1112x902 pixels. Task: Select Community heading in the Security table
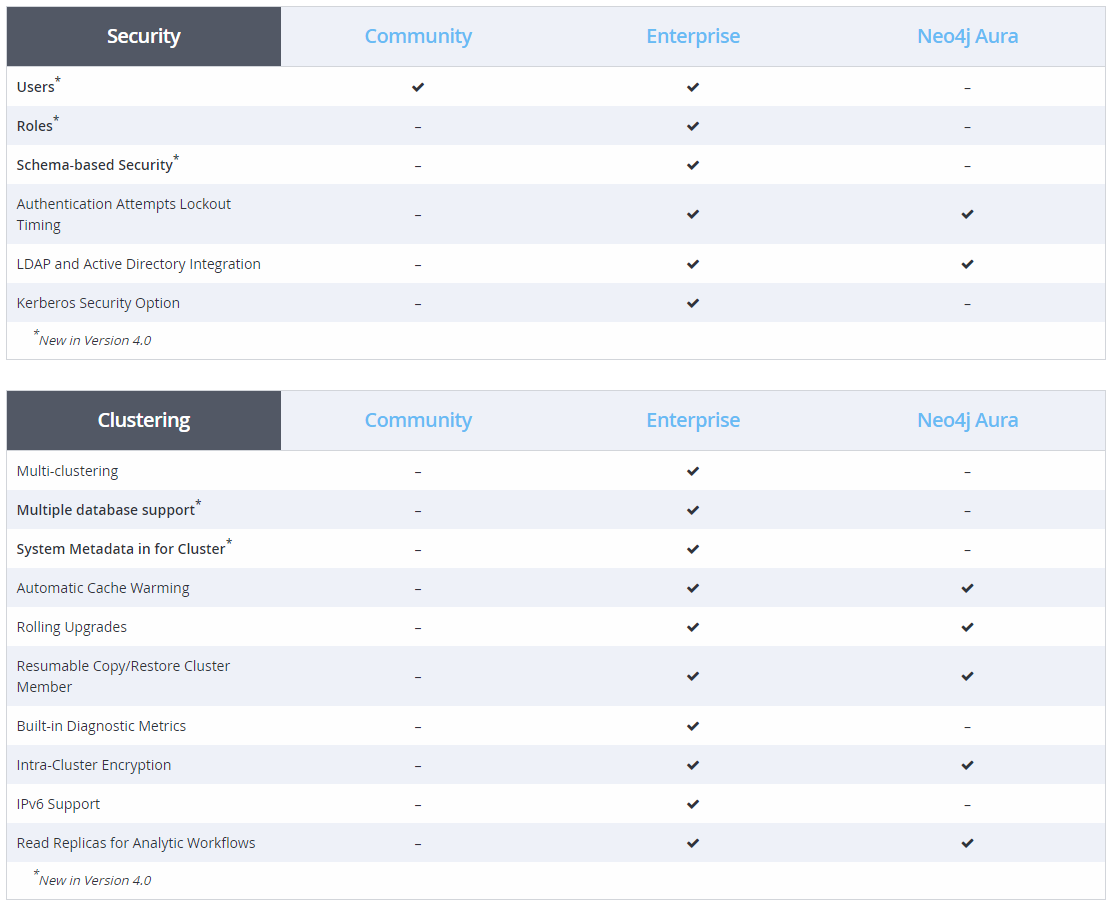coord(418,36)
